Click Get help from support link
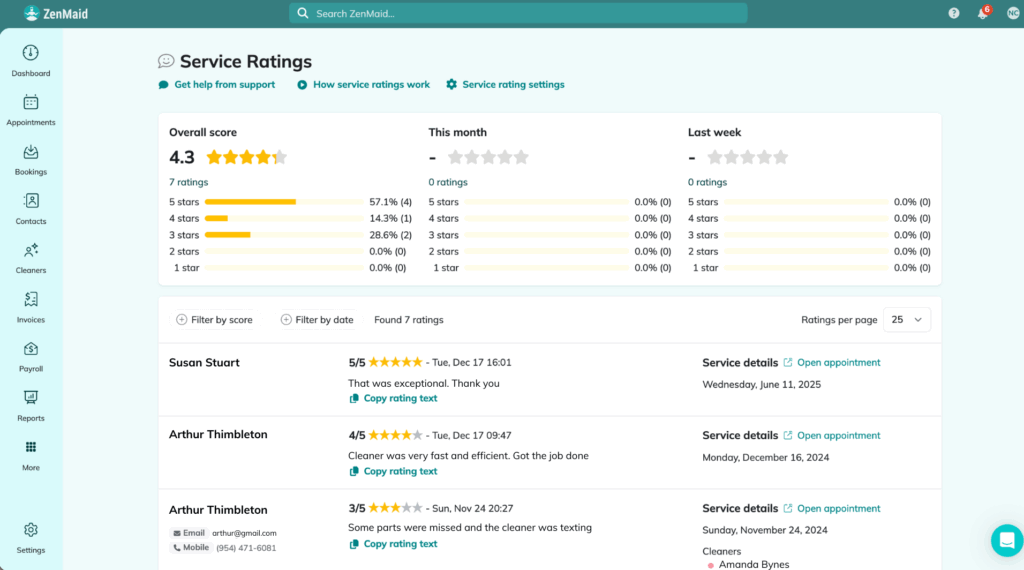 225,84
